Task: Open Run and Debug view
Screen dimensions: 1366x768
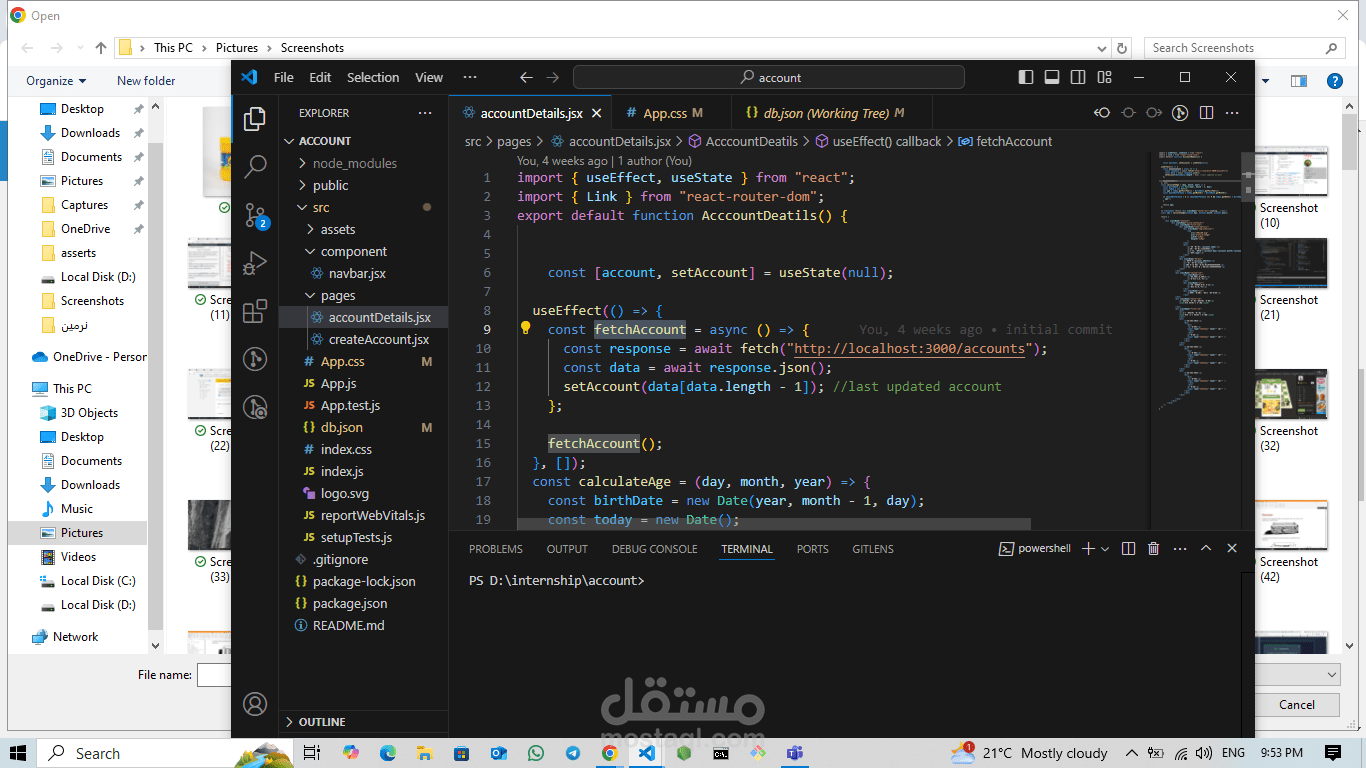Action: click(x=255, y=263)
